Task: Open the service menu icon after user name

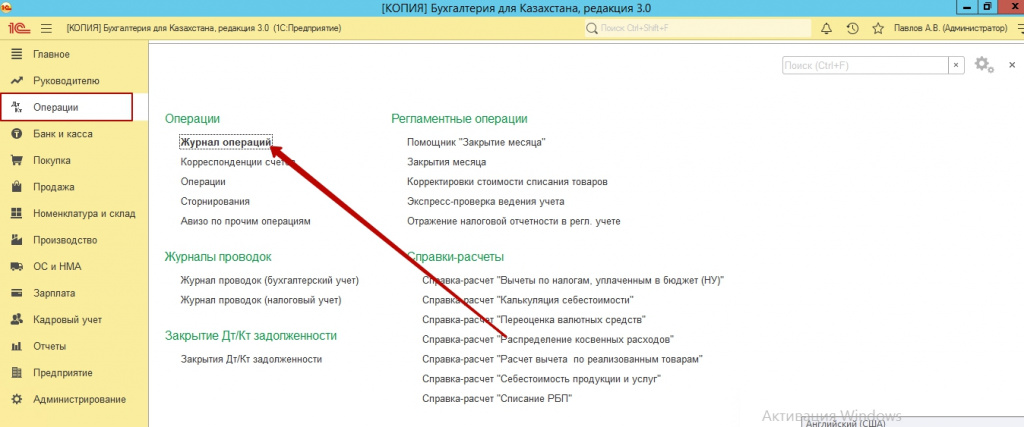Action: tap(1021, 29)
